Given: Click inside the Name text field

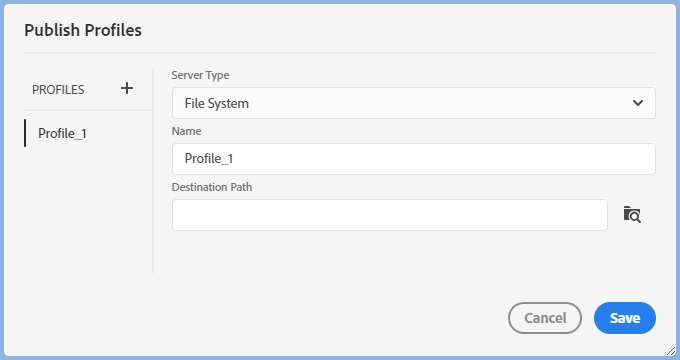Looking at the screenshot, I should (x=414, y=159).
